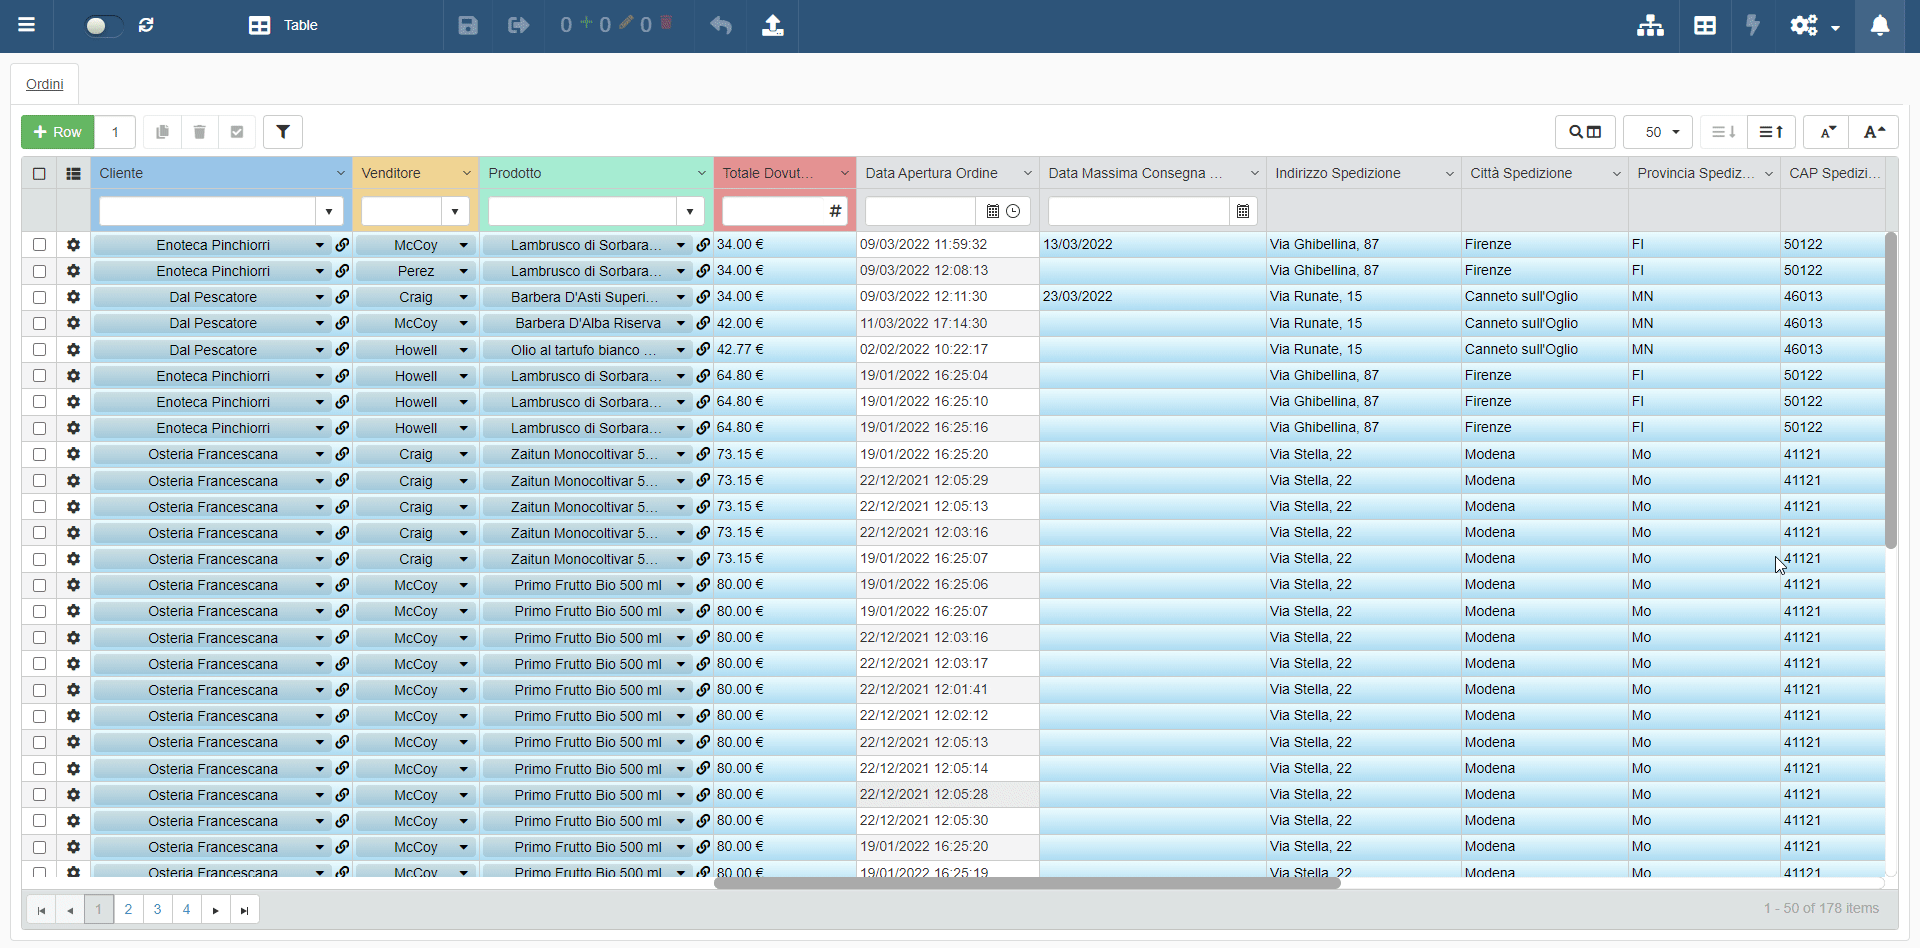Viewport: 1920px width, 948px height.
Task: Click the save floppy disk icon
Action: pyautogui.click(x=468, y=26)
